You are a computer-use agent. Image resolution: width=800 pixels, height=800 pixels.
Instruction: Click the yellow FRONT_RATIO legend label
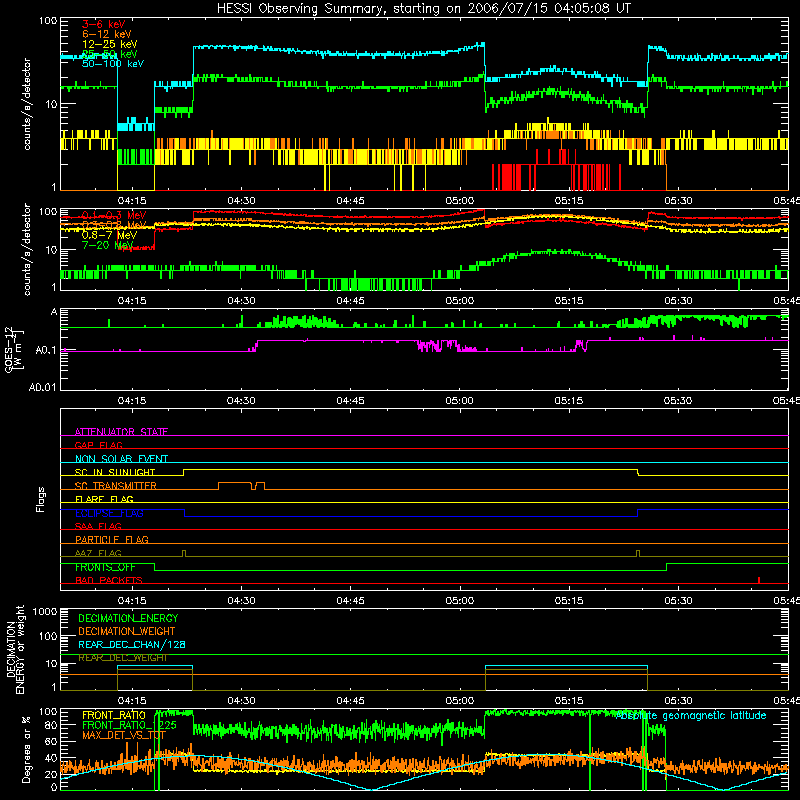114,715
